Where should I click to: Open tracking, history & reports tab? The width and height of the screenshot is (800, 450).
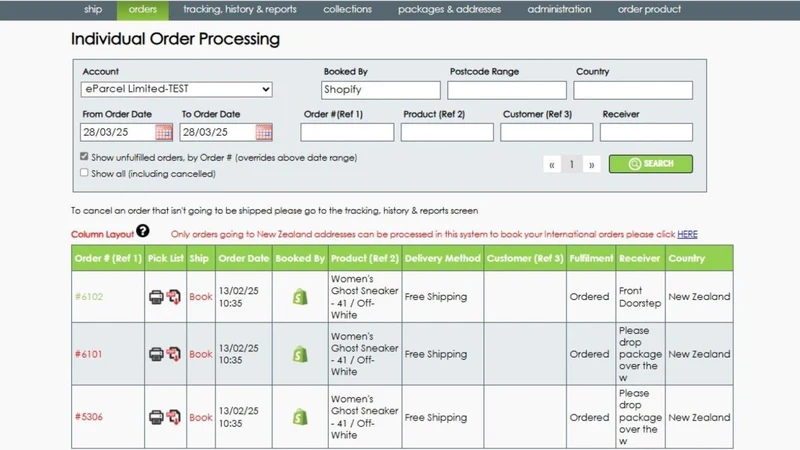[x=240, y=9]
